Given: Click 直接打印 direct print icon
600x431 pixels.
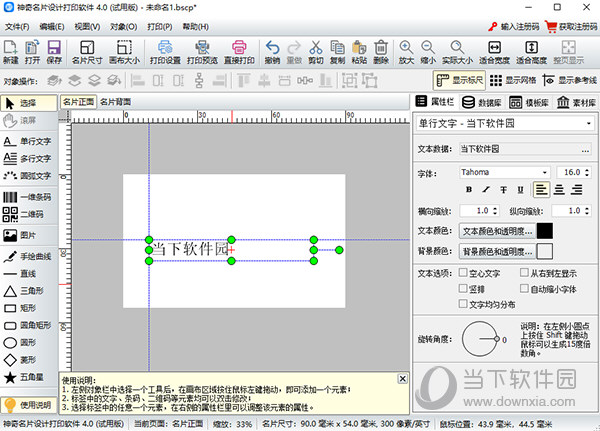Looking at the screenshot, I should point(239,52).
